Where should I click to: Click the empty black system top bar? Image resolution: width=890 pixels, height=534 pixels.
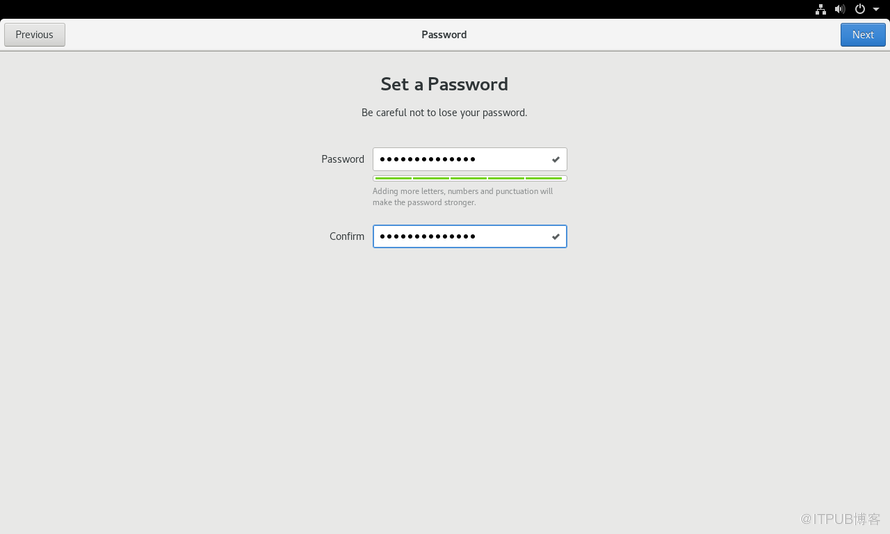click(400, 9)
